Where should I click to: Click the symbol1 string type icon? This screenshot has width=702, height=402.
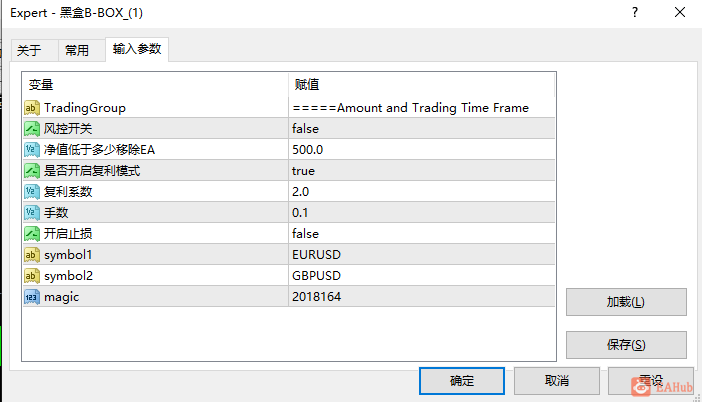32,255
